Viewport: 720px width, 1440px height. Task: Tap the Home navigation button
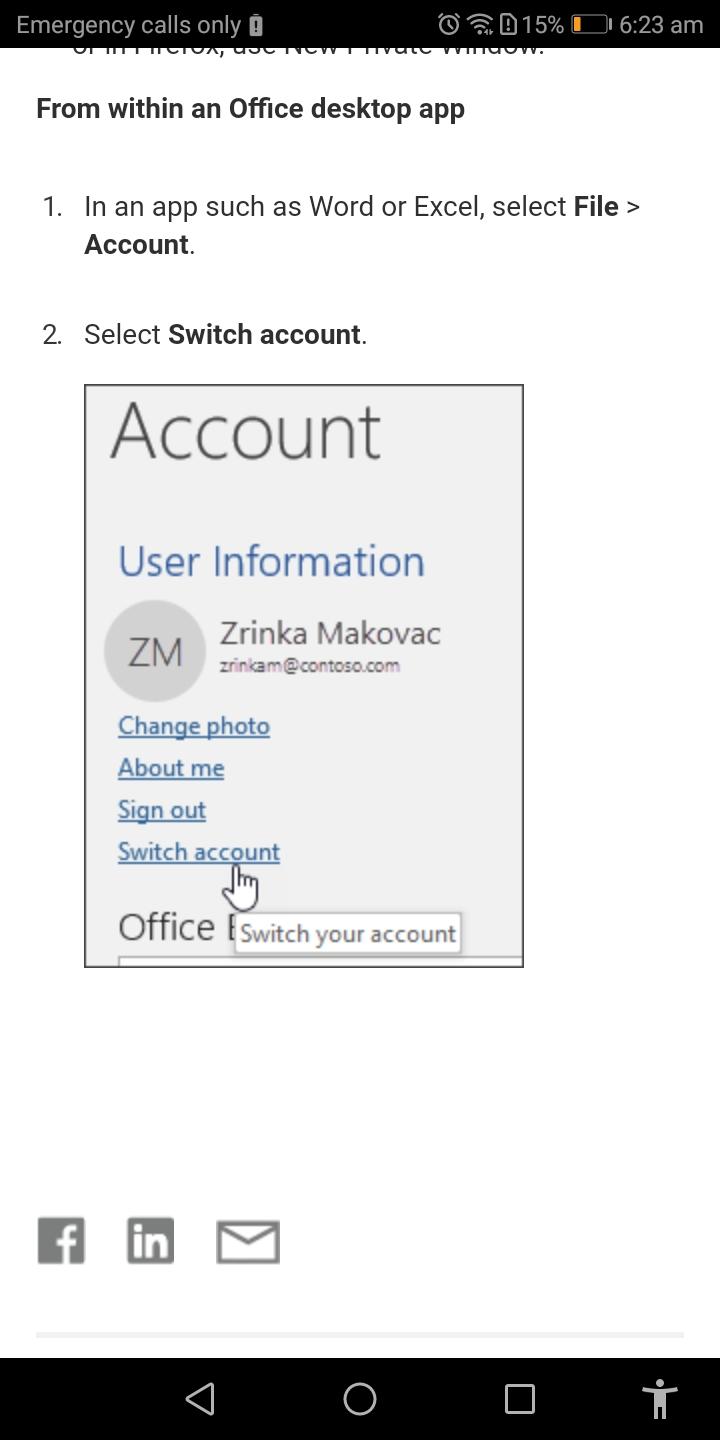click(x=360, y=1399)
